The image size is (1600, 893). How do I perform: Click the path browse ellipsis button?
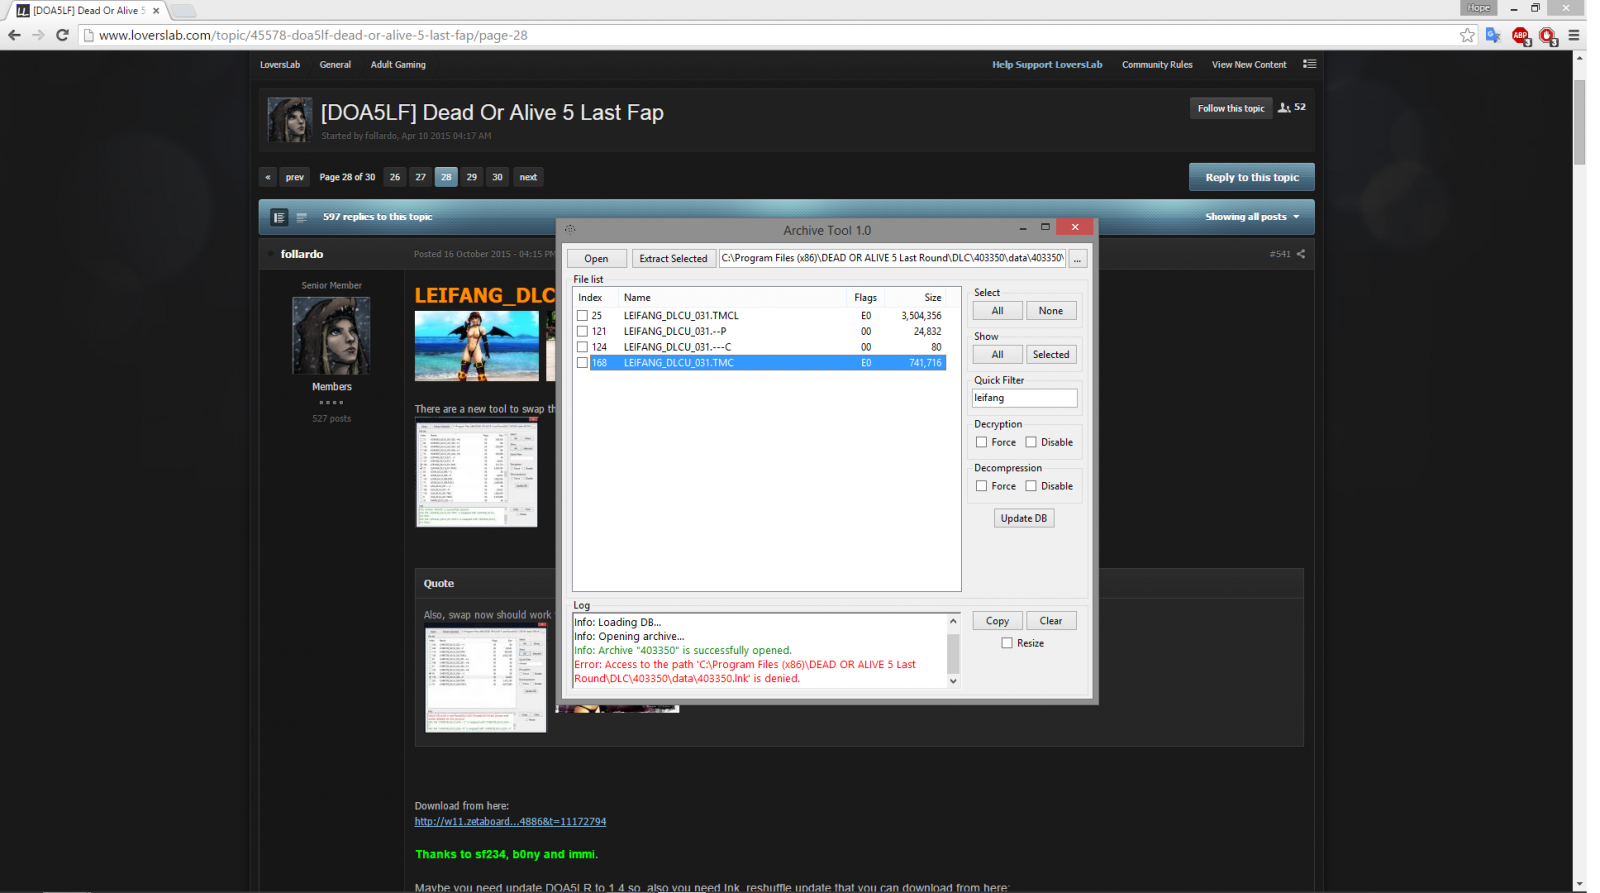point(1077,259)
